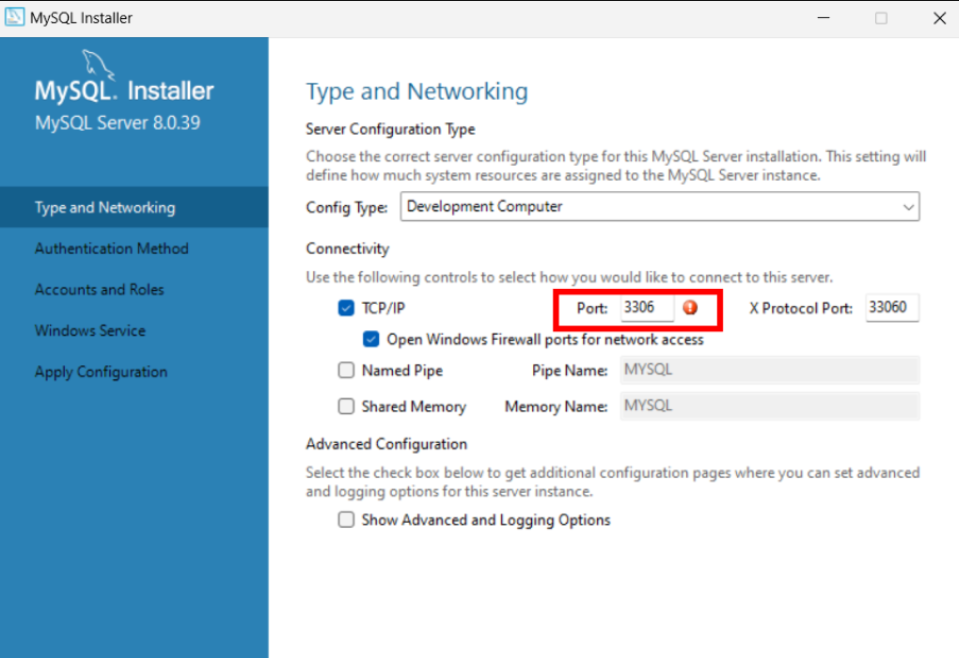Check Show Advanced and Logging Options

coord(346,520)
